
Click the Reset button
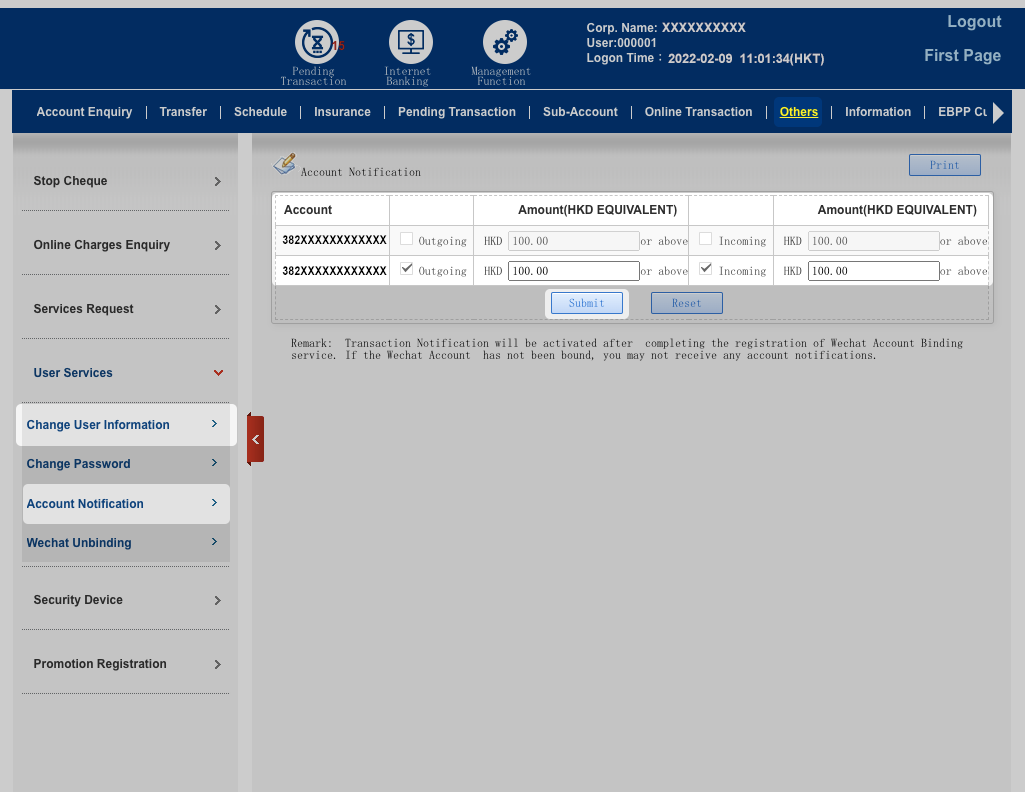coord(686,303)
